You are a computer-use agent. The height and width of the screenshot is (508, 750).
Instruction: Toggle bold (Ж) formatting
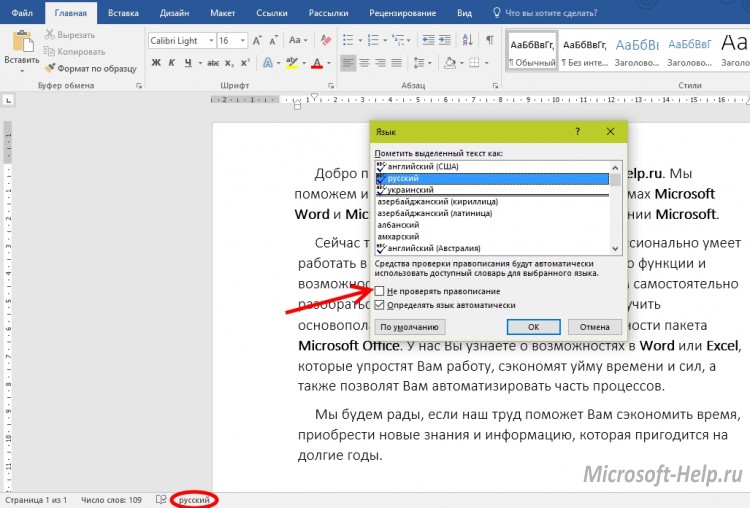click(x=156, y=63)
